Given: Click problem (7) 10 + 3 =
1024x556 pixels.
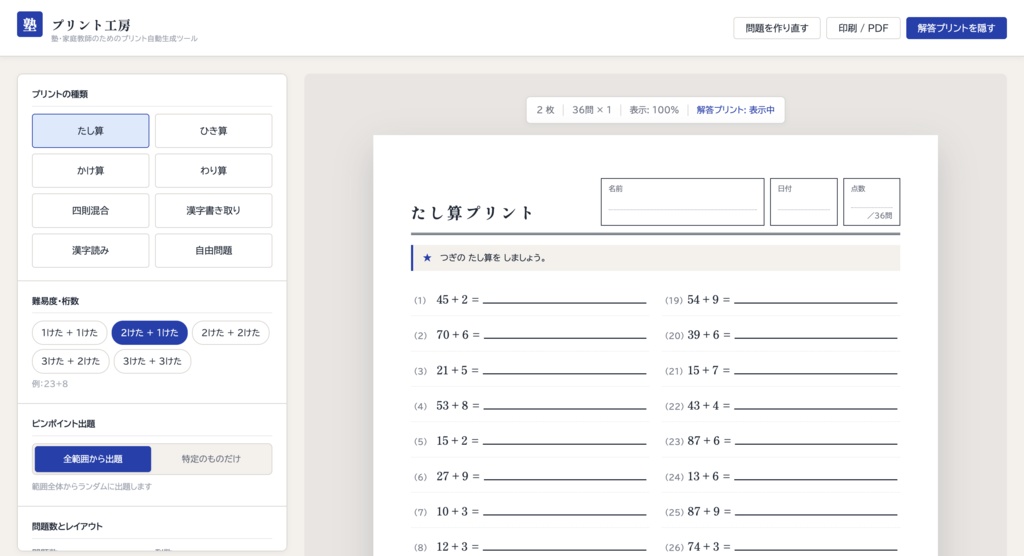Looking at the screenshot, I should pyautogui.click(x=530, y=512).
